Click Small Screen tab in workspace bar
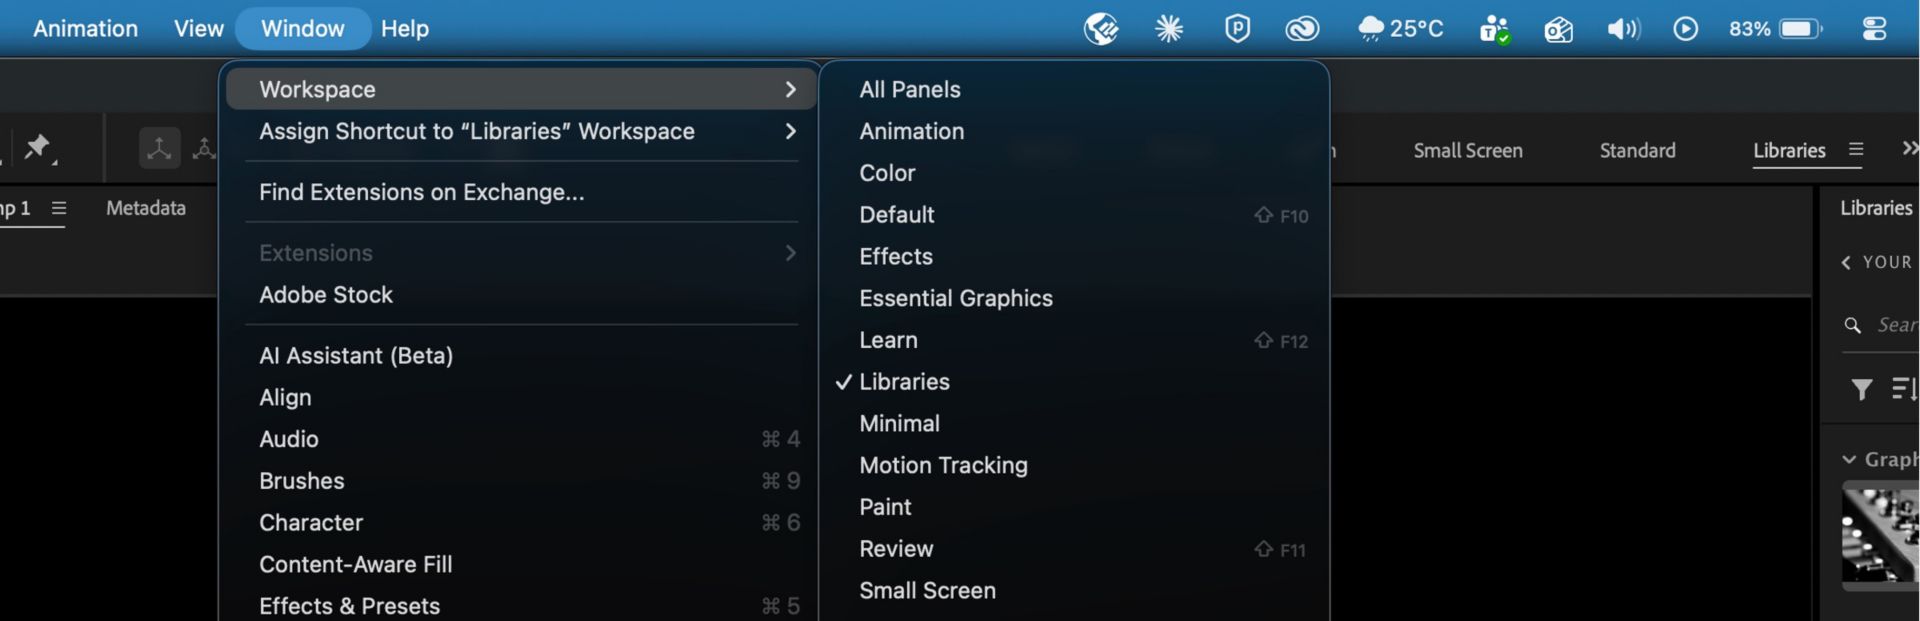The width and height of the screenshot is (1920, 621). [x=1467, y=150]
